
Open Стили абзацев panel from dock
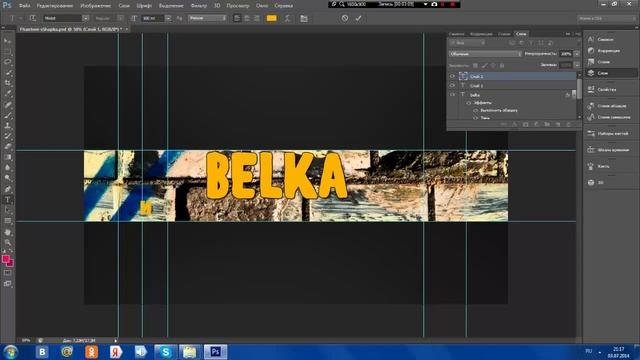coord(611,106)
